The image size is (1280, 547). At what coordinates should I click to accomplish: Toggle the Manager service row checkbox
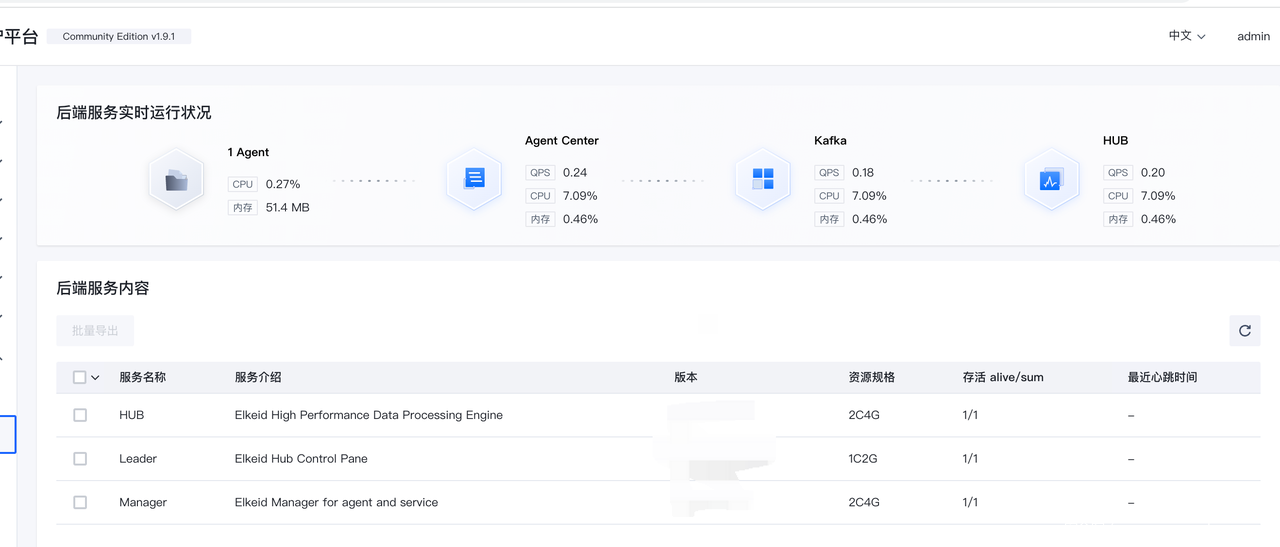(80, 503)
